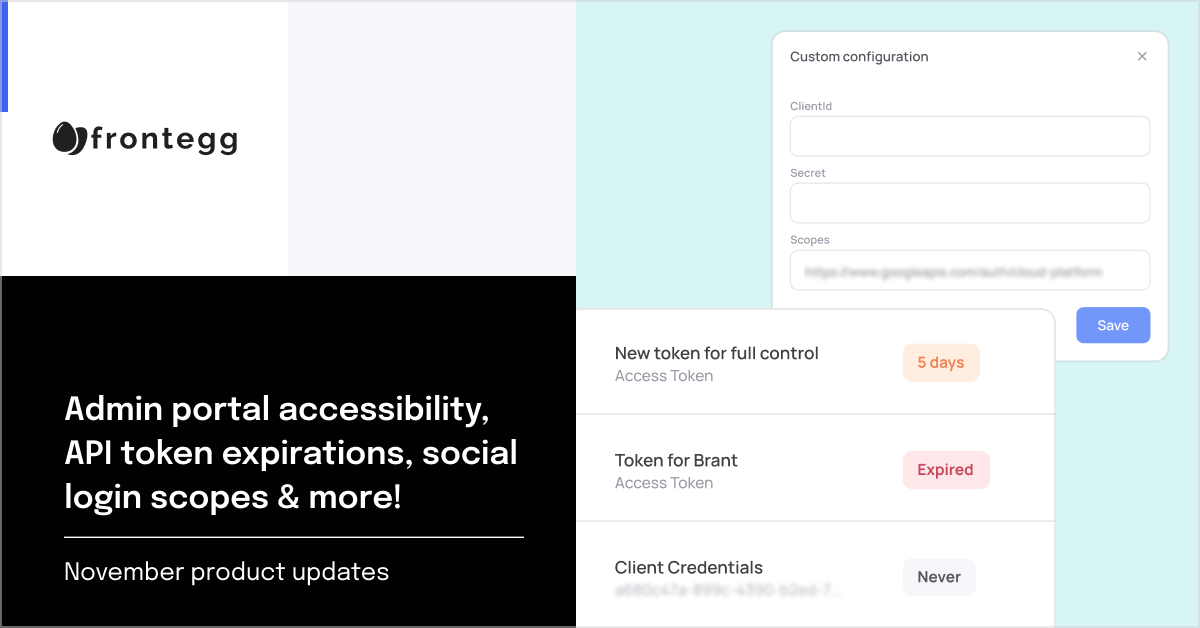
Task: Focus the Secret input field
Action: coord(969,203)
